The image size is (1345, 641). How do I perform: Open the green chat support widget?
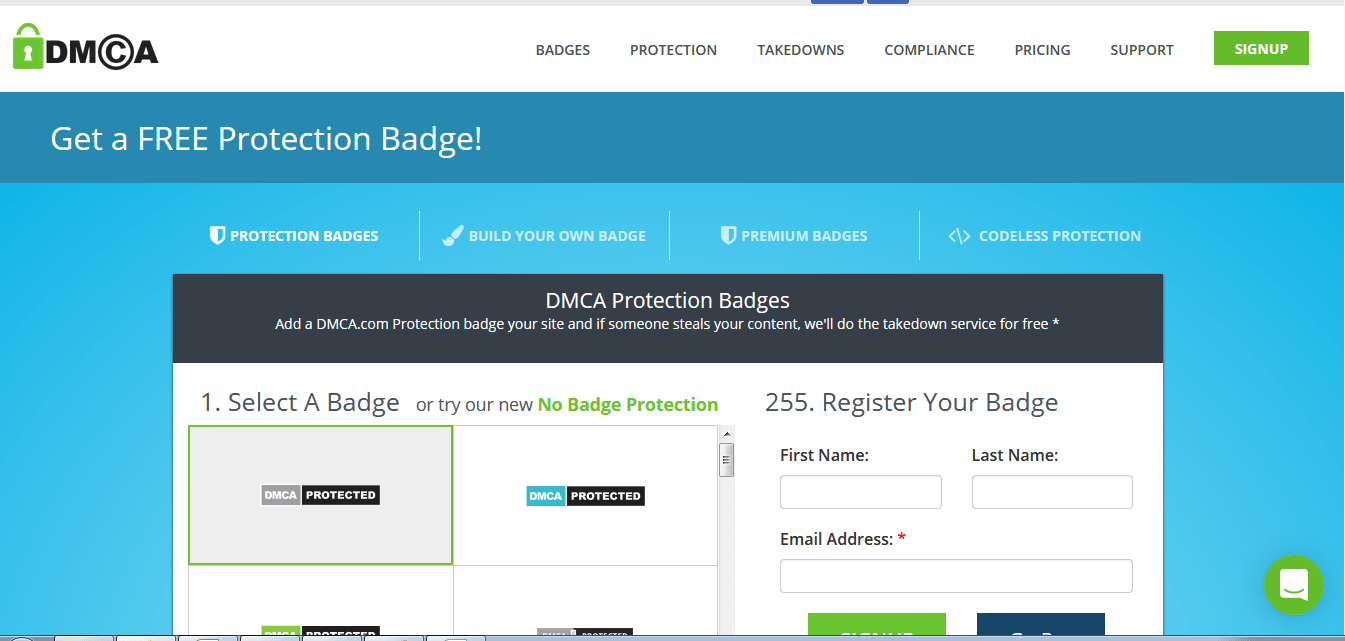click(1294, 585)
